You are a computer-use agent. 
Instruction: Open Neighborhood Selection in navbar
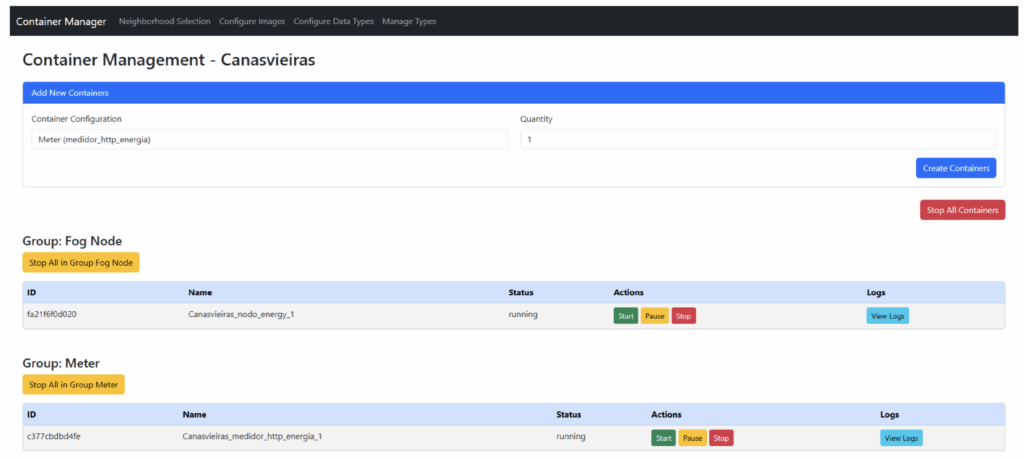coord(164,21)
